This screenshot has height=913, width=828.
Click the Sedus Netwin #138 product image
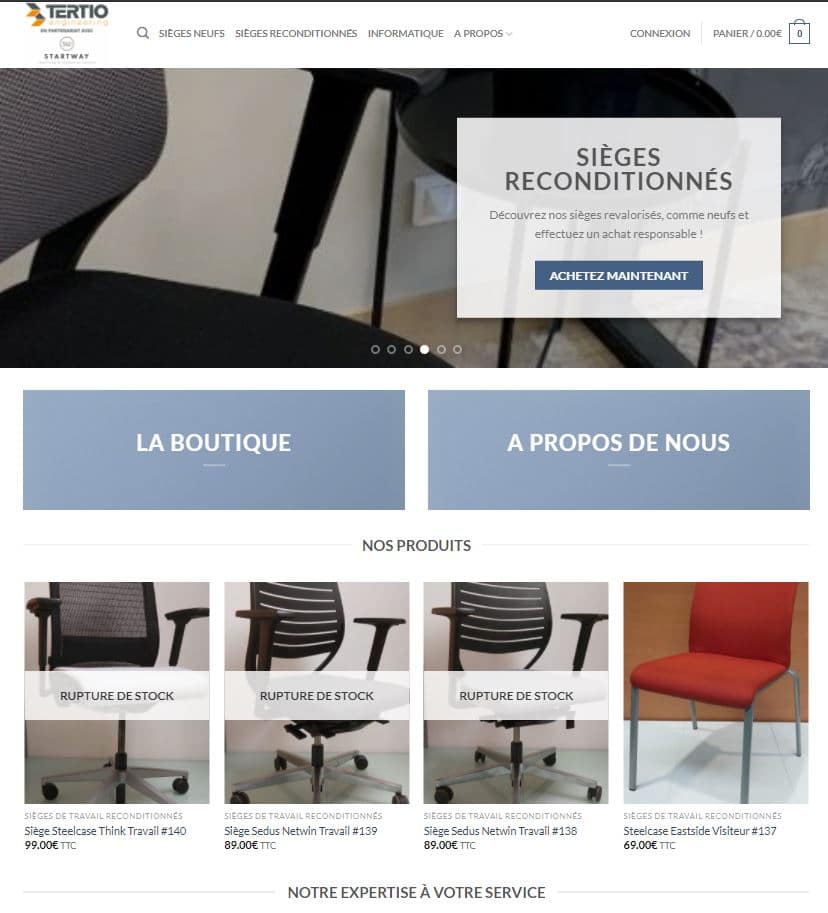[x=516, y=693]
